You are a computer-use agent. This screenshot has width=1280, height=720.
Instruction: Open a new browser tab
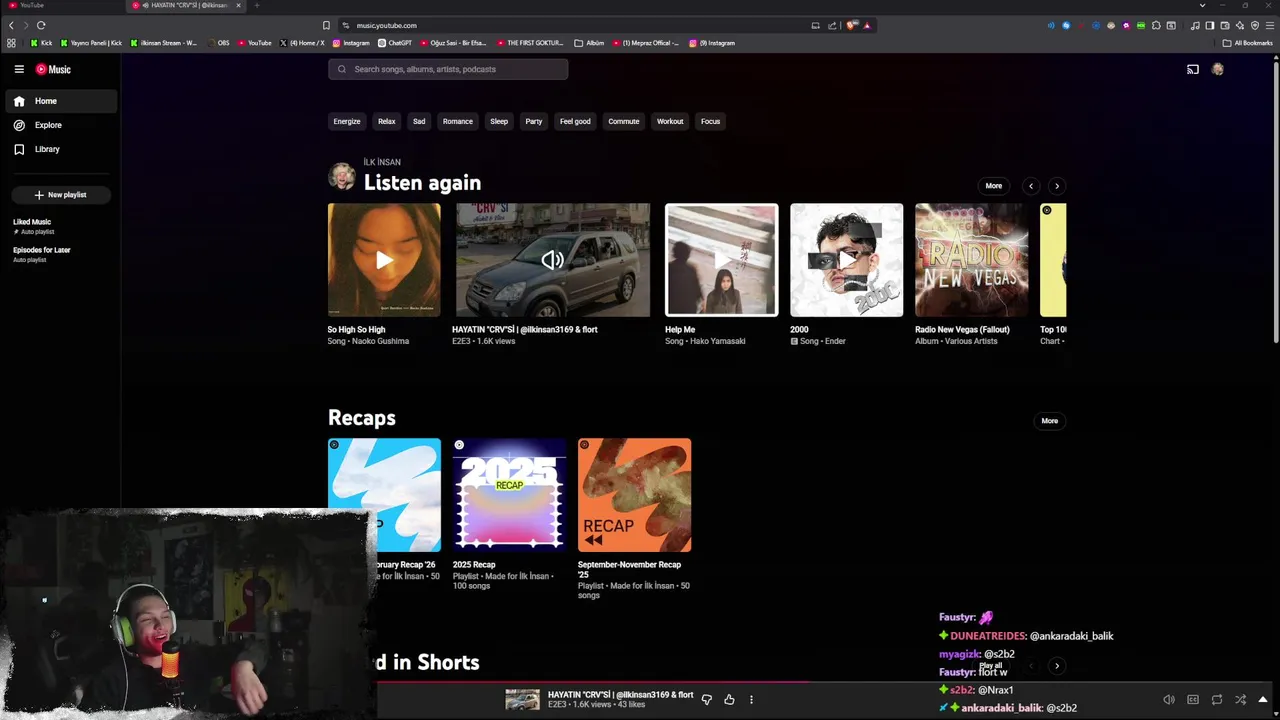[257, 5]
